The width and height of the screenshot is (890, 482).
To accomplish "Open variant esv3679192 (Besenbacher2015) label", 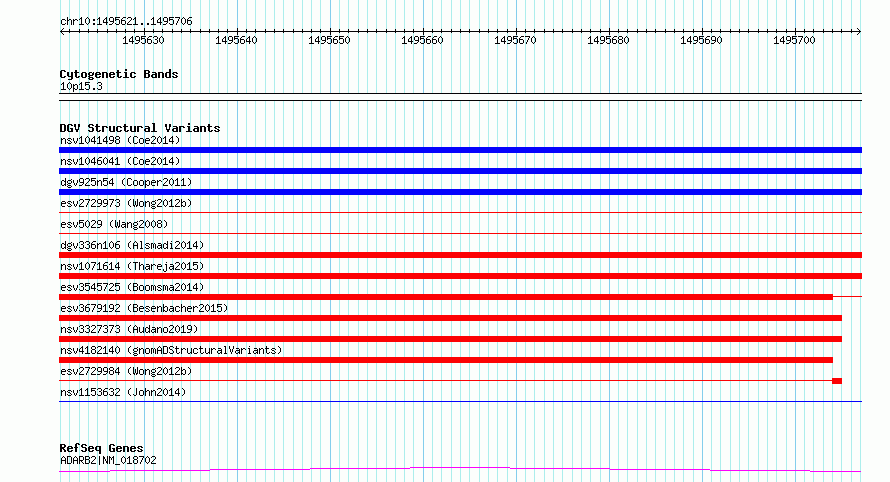I will tap(144, 308).
